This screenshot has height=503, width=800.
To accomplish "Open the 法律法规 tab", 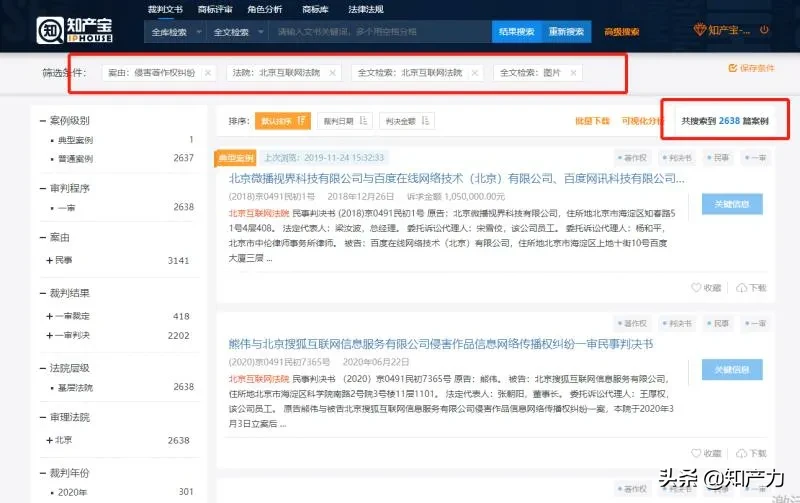I will point(365,9).
